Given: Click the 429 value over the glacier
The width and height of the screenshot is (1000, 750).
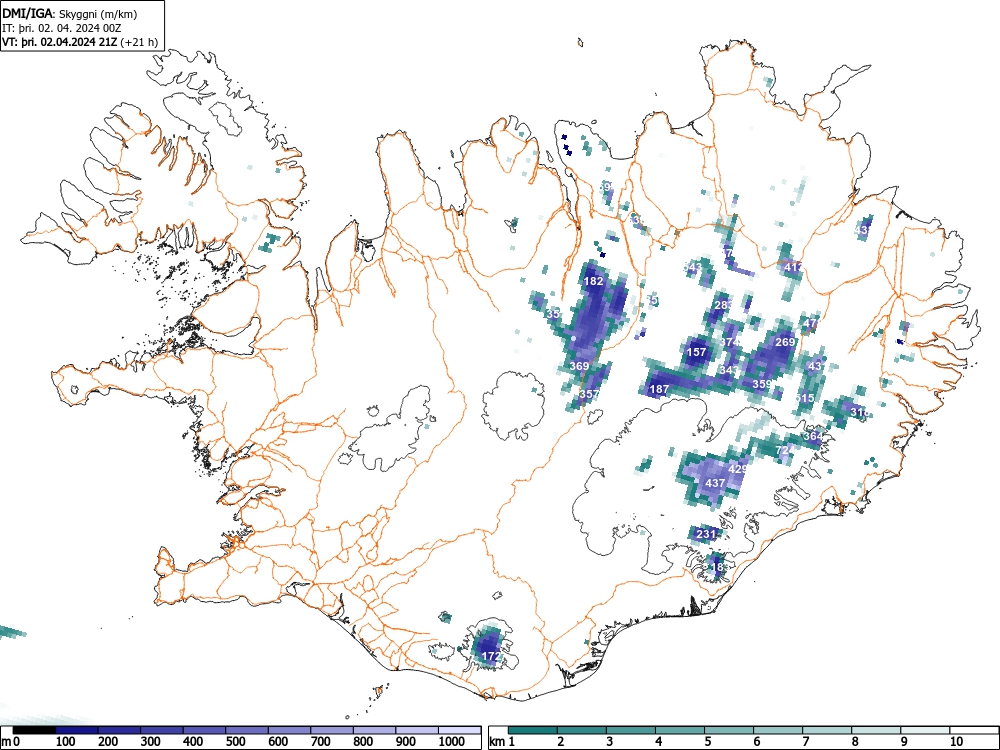Looking at the screenshot, I should (737, 469).
